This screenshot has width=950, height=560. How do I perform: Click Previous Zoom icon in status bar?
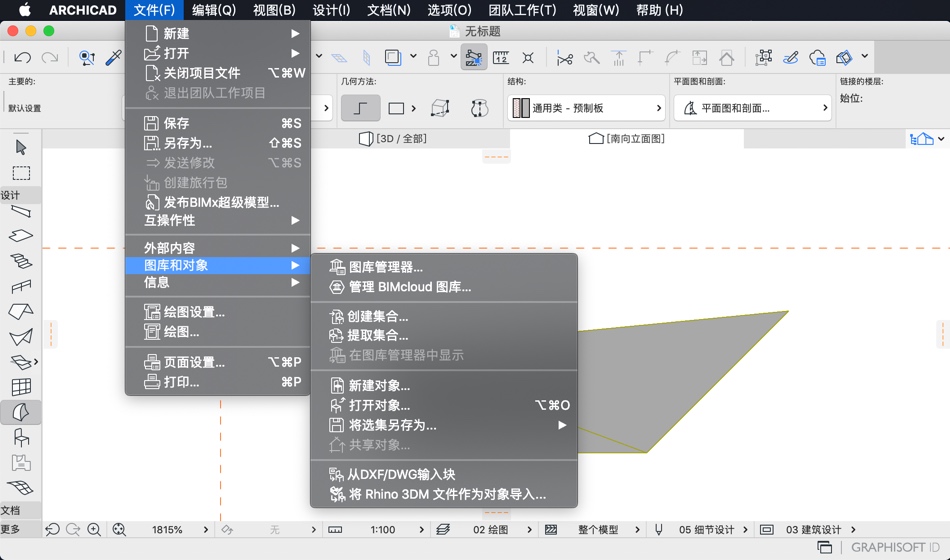tap(52, 530)
